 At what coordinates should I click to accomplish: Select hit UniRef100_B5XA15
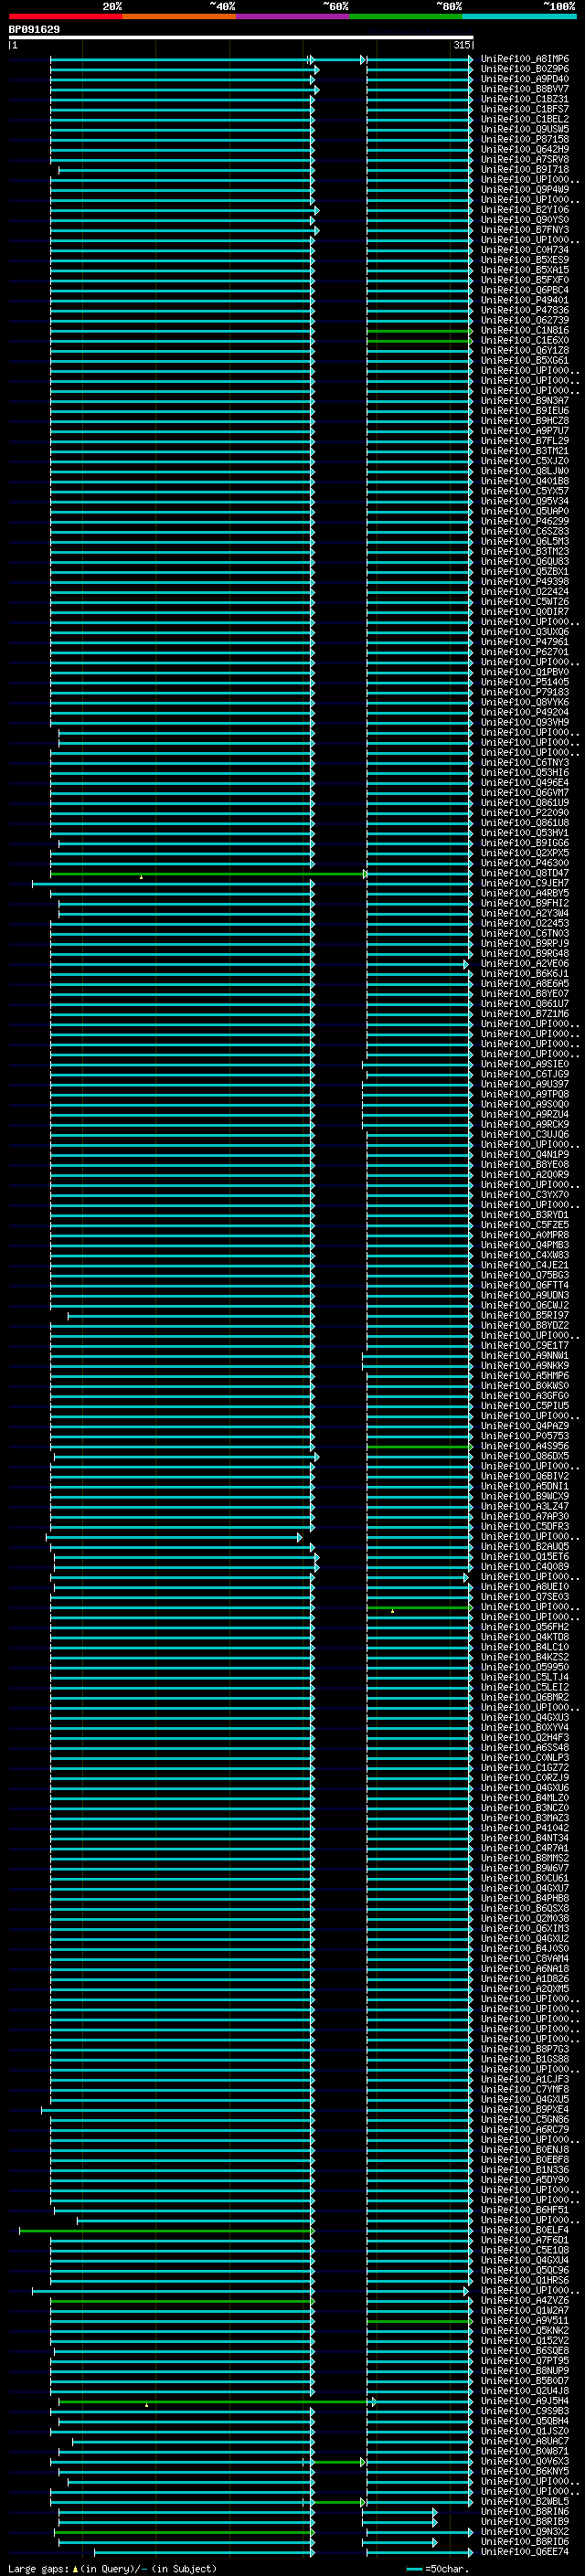524,270
